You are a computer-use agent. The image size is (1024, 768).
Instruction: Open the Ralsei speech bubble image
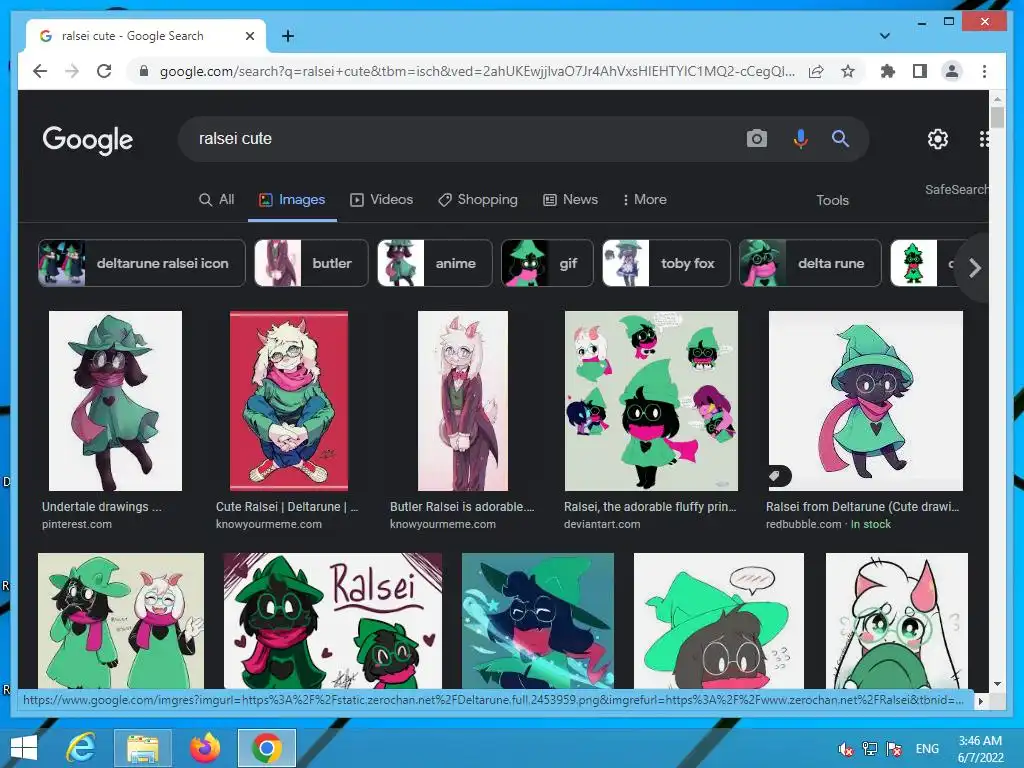719,620
